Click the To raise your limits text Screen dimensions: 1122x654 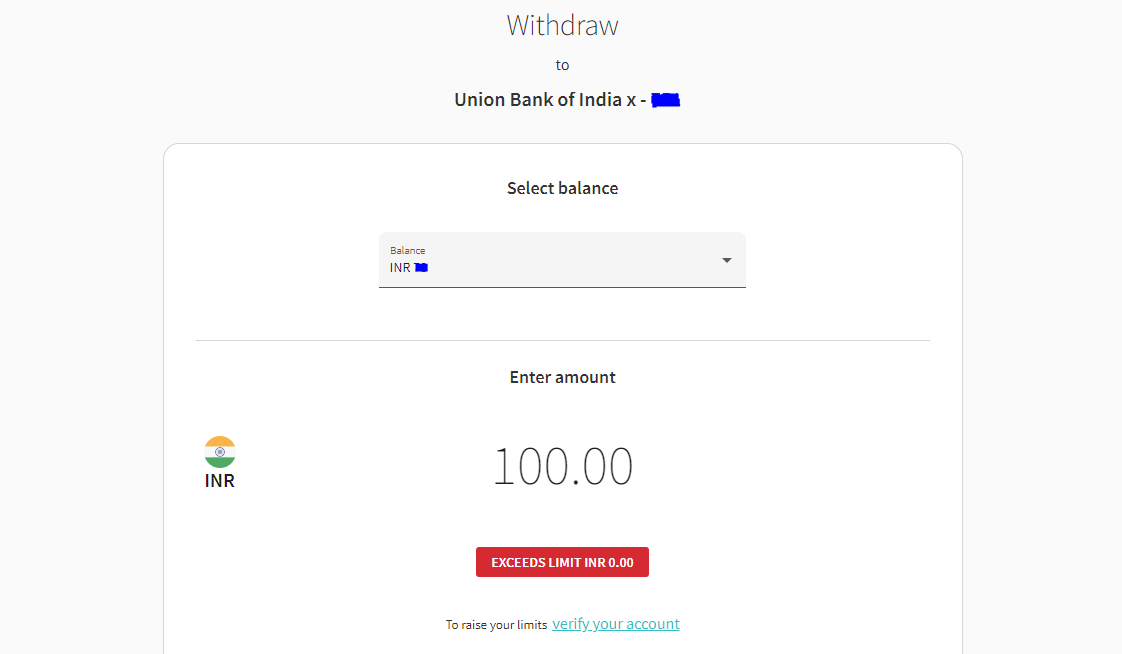[496, 625]
